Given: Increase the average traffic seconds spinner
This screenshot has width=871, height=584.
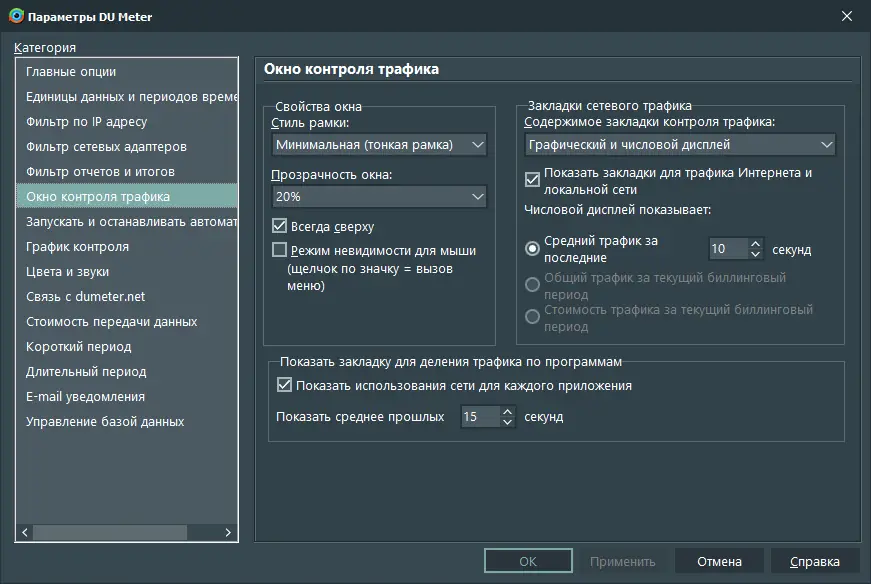Looking at the screenshot, I should (x=755, y=243).
